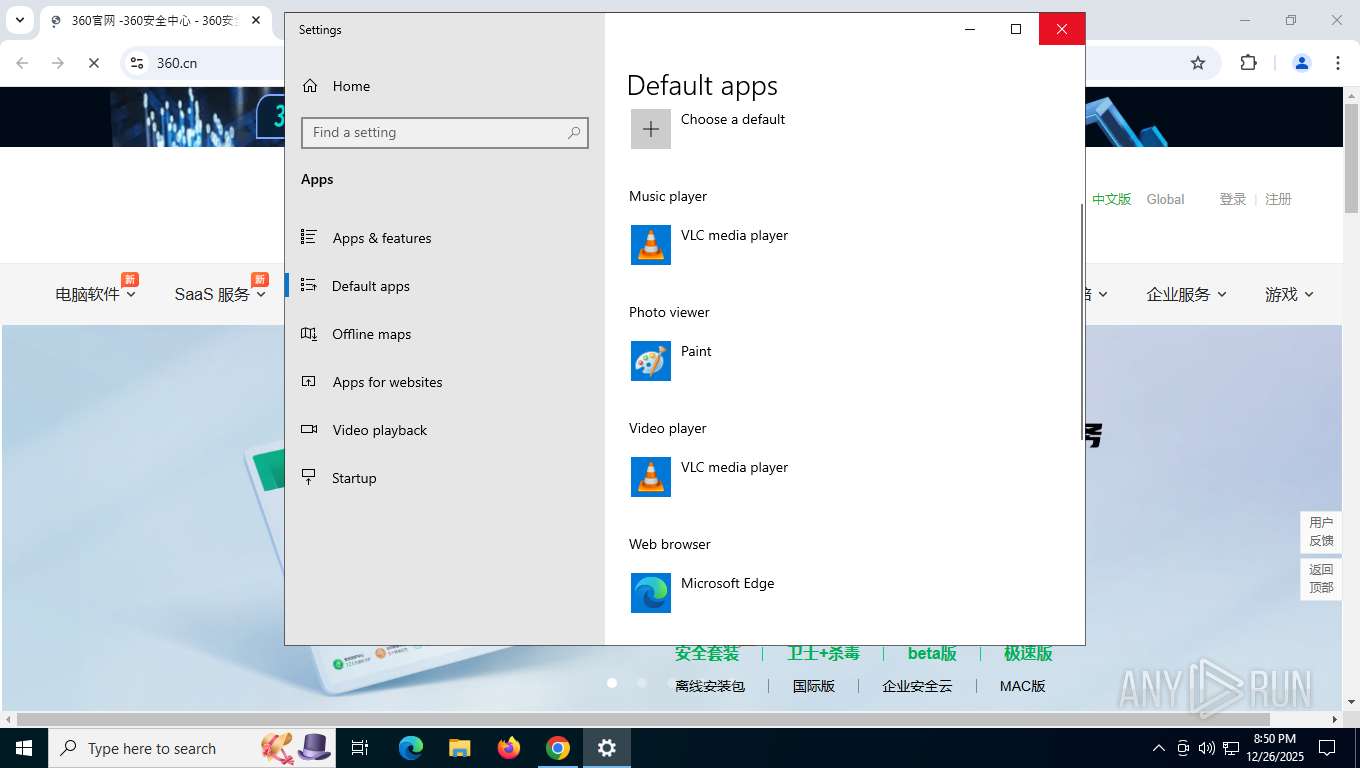Click the 用户反馈 side button
This screenshot has height=768, width=1360.
coord(1321,531)
